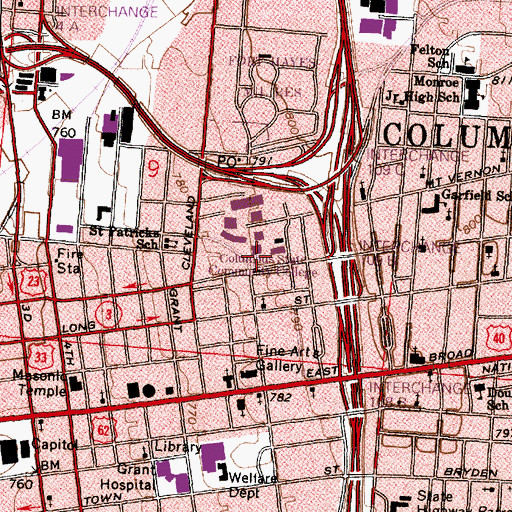Click the EAST street label near Broad
512x512 pixels.
[322, 371]
